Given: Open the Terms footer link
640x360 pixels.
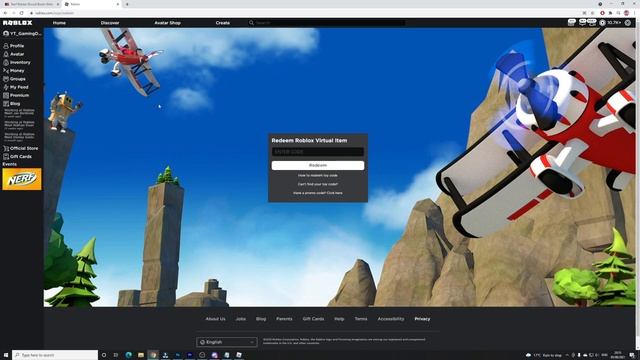Looking at the screenshot, I should tap(361, 319).
